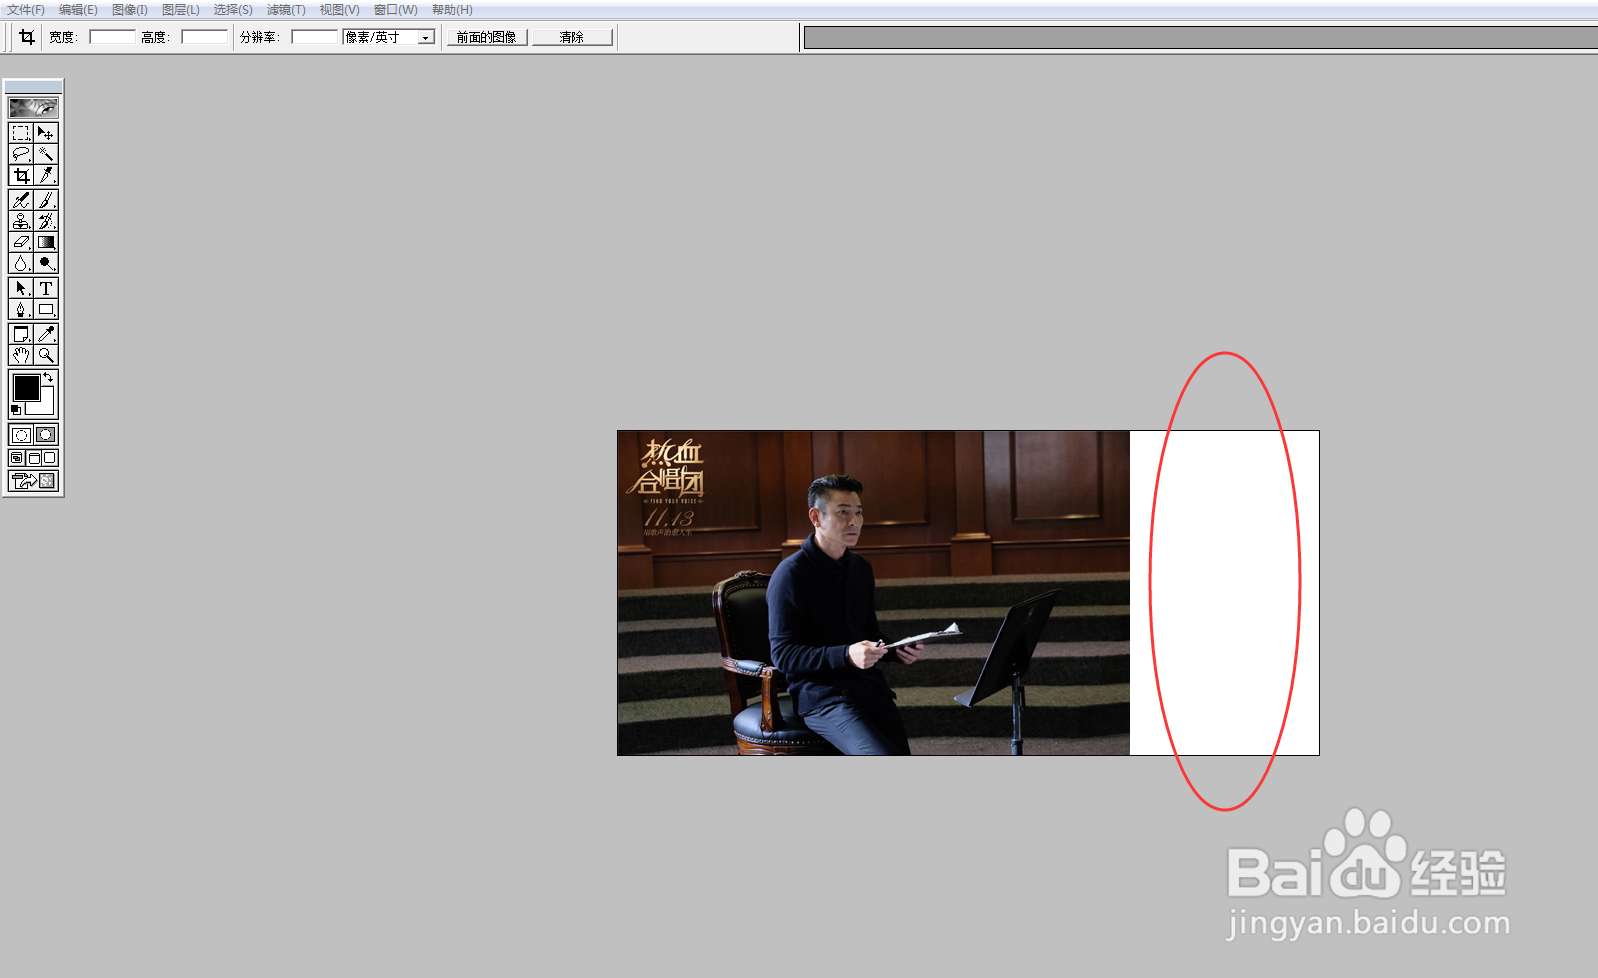The width and height of the screenshot is (1598, 978).
Task: Switch to Standard Screen mode
Action: pyautogui.click(x=17, y=458)
